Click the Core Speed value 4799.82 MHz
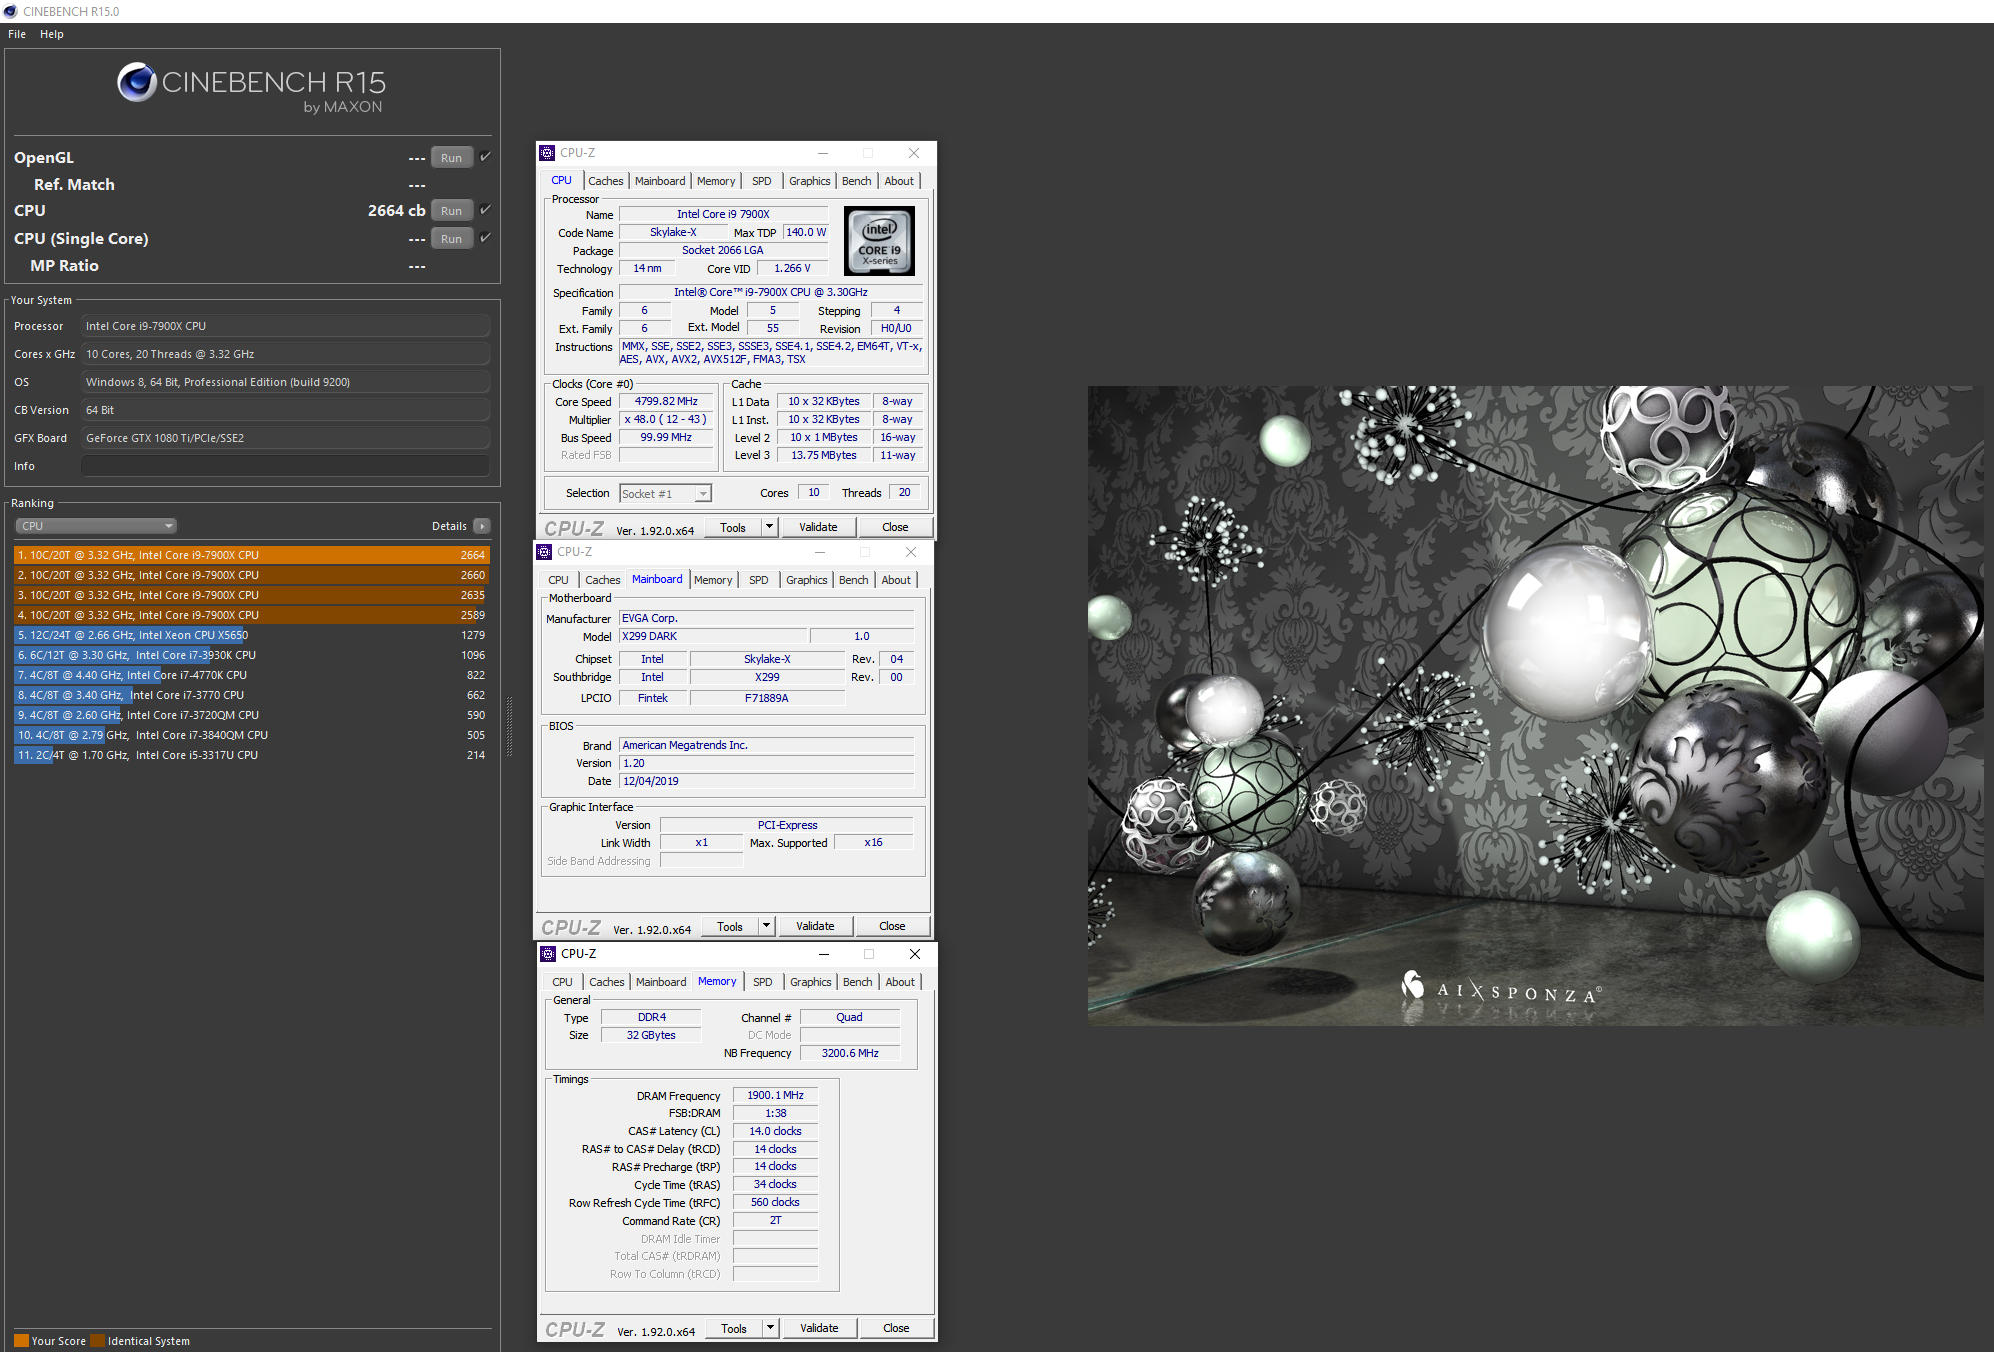The height and width of the screenshot is (1352, 1994). [x=666, y=401]
